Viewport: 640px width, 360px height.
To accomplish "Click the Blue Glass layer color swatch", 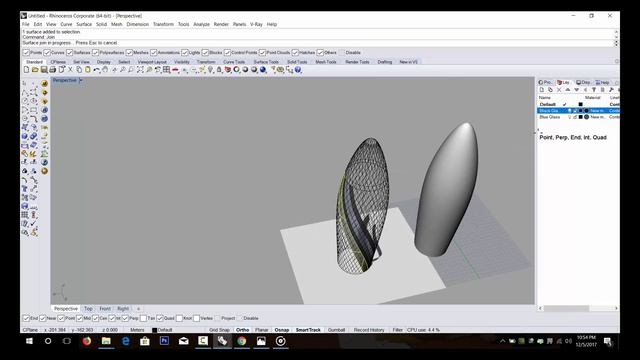I will coord(580,117).
